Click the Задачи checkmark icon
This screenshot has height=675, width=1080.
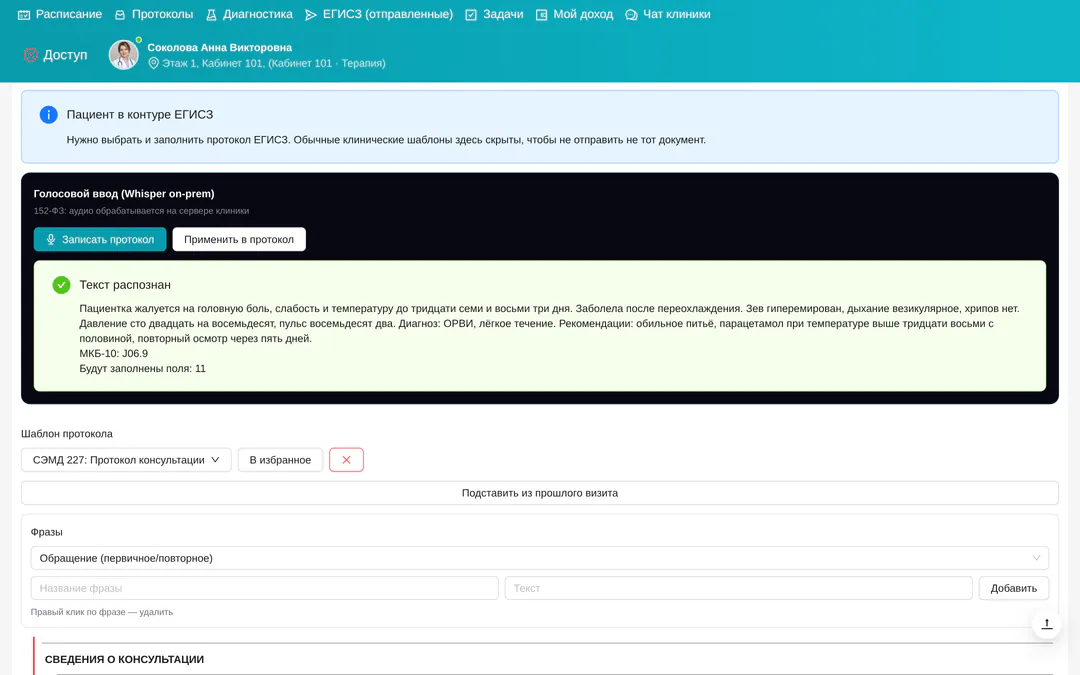point(471,14)
